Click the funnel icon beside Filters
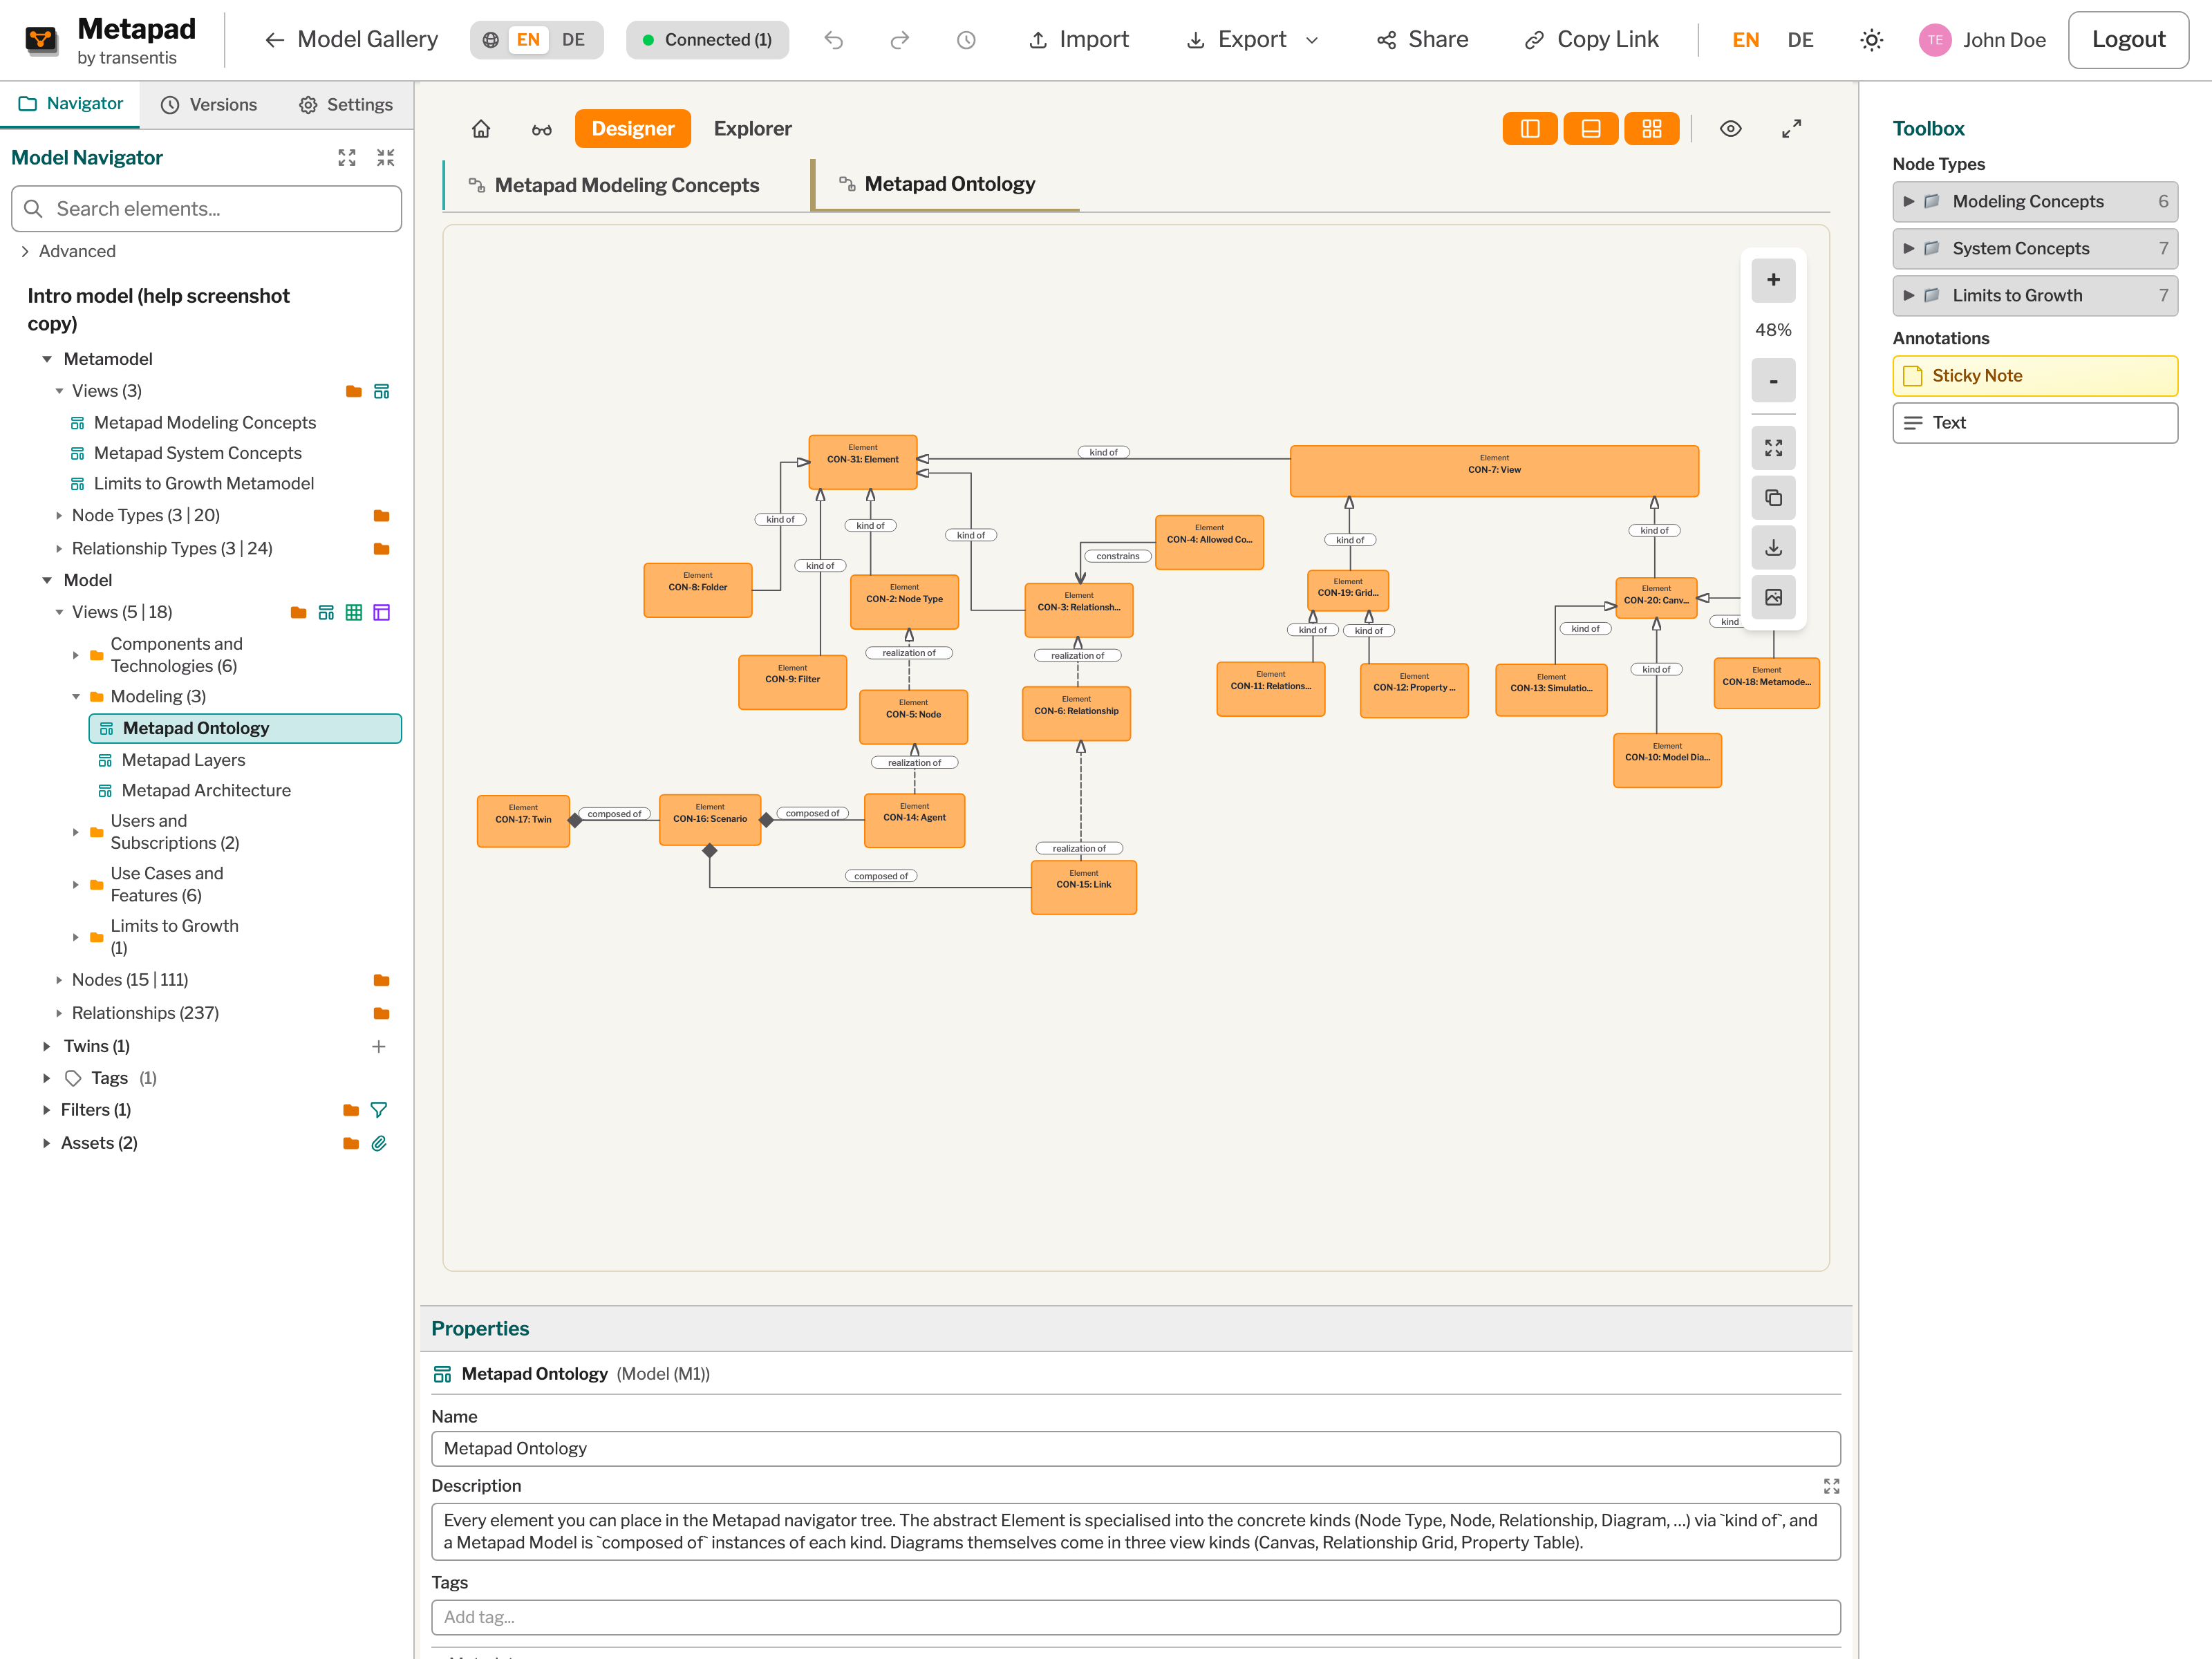 379,1110
